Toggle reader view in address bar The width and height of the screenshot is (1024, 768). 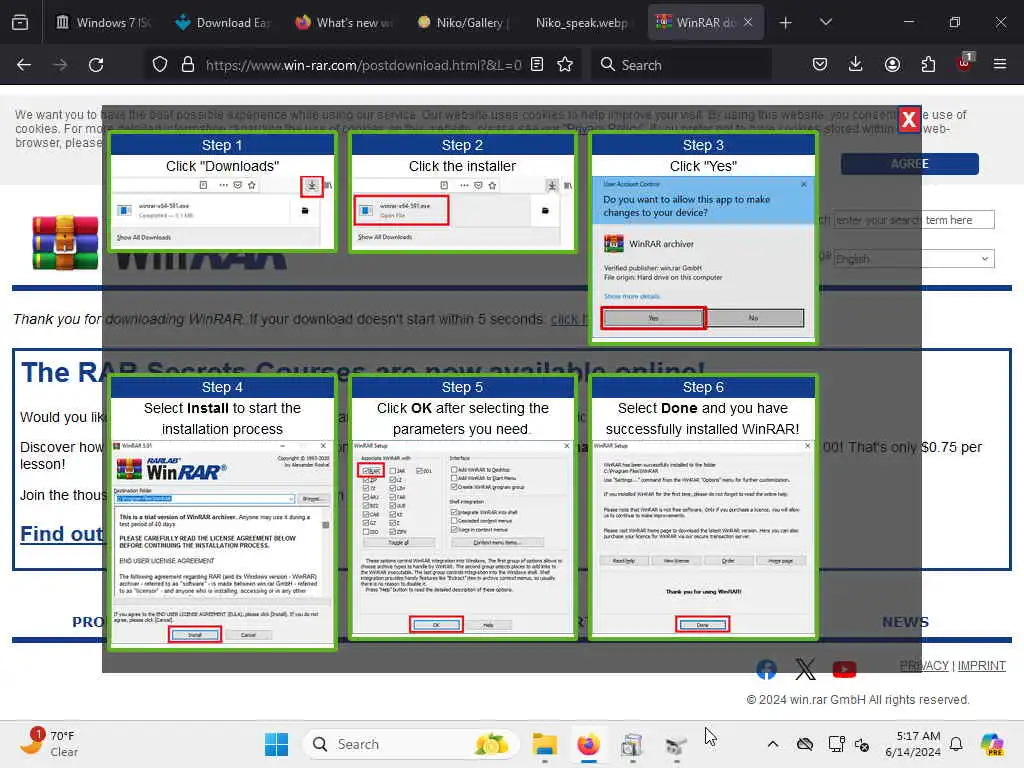537,65
